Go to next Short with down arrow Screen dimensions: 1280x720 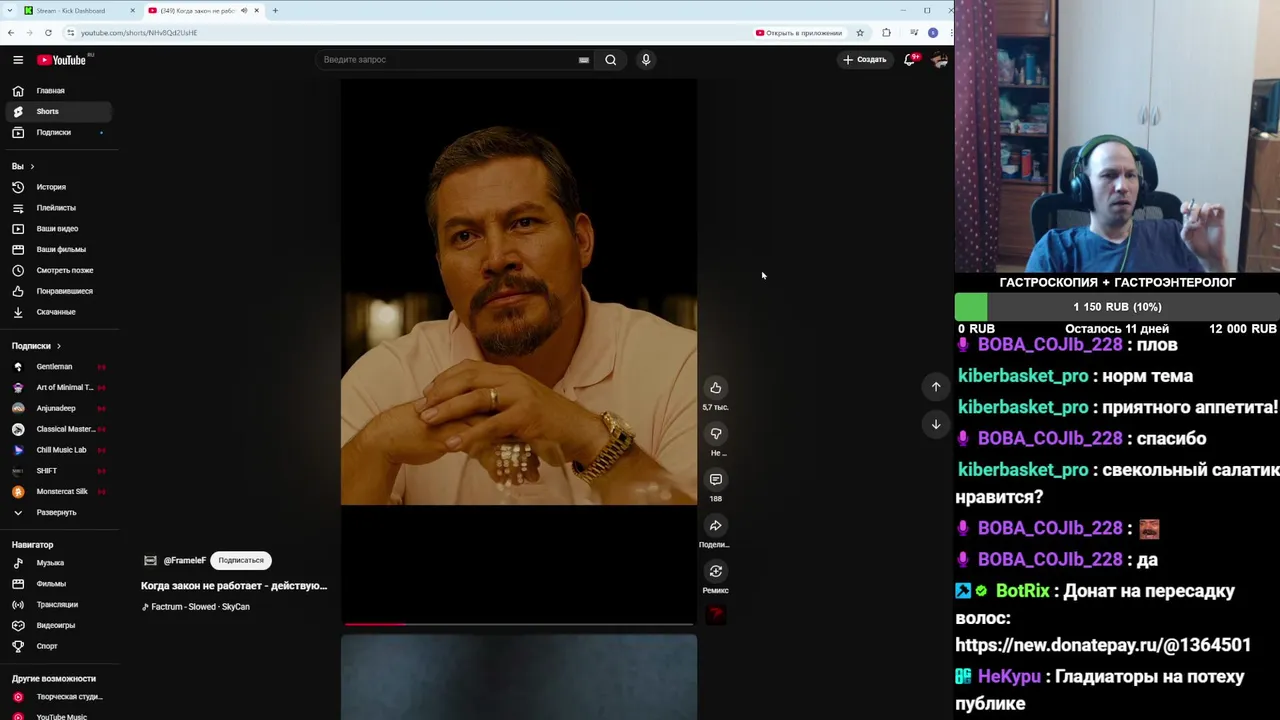[x=936, y=424]
